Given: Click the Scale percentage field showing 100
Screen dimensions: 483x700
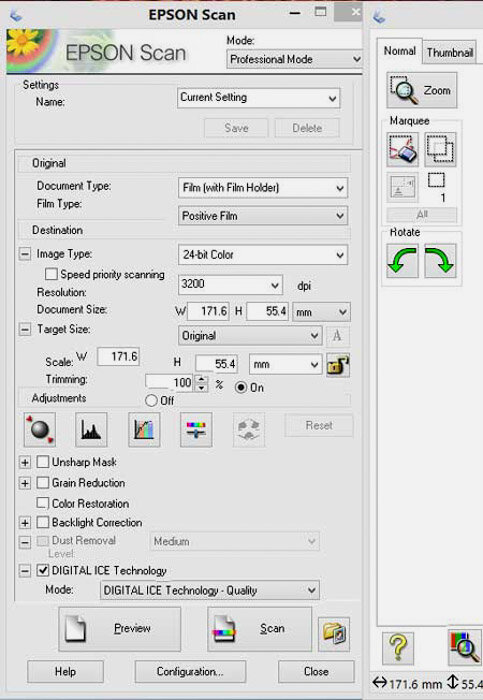Looking at the screenshot, I should [170, 383].
